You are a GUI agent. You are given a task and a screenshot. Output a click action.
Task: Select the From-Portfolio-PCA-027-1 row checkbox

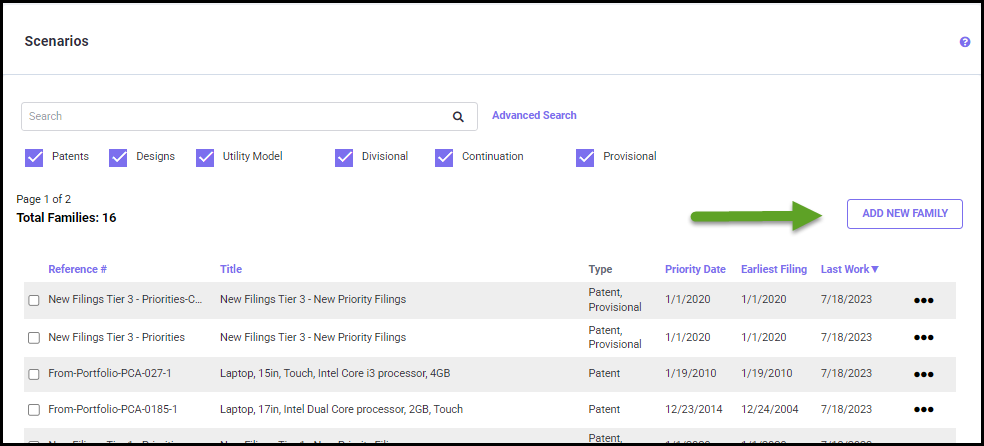click(34, 374)
